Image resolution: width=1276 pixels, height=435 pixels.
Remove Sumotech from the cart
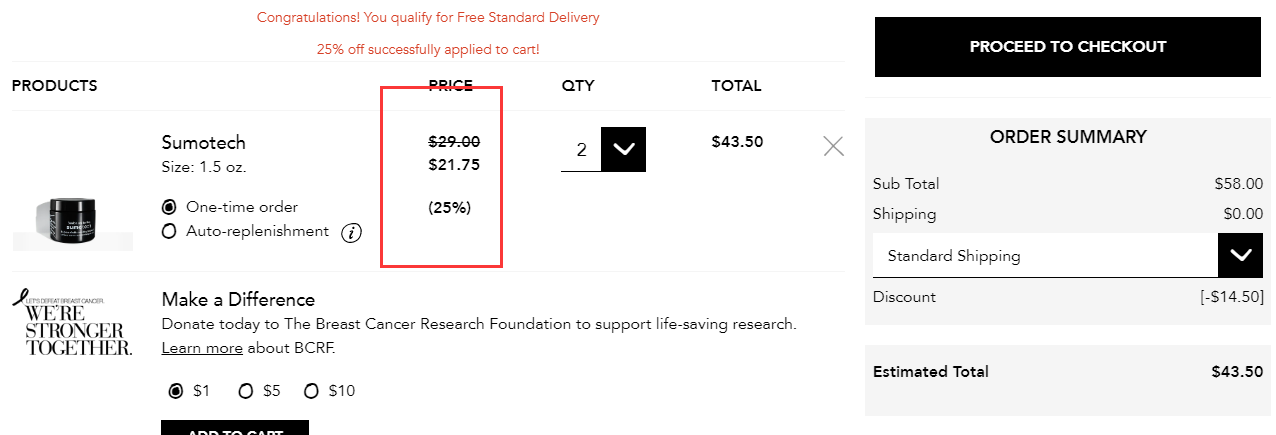tap(833, 146)
